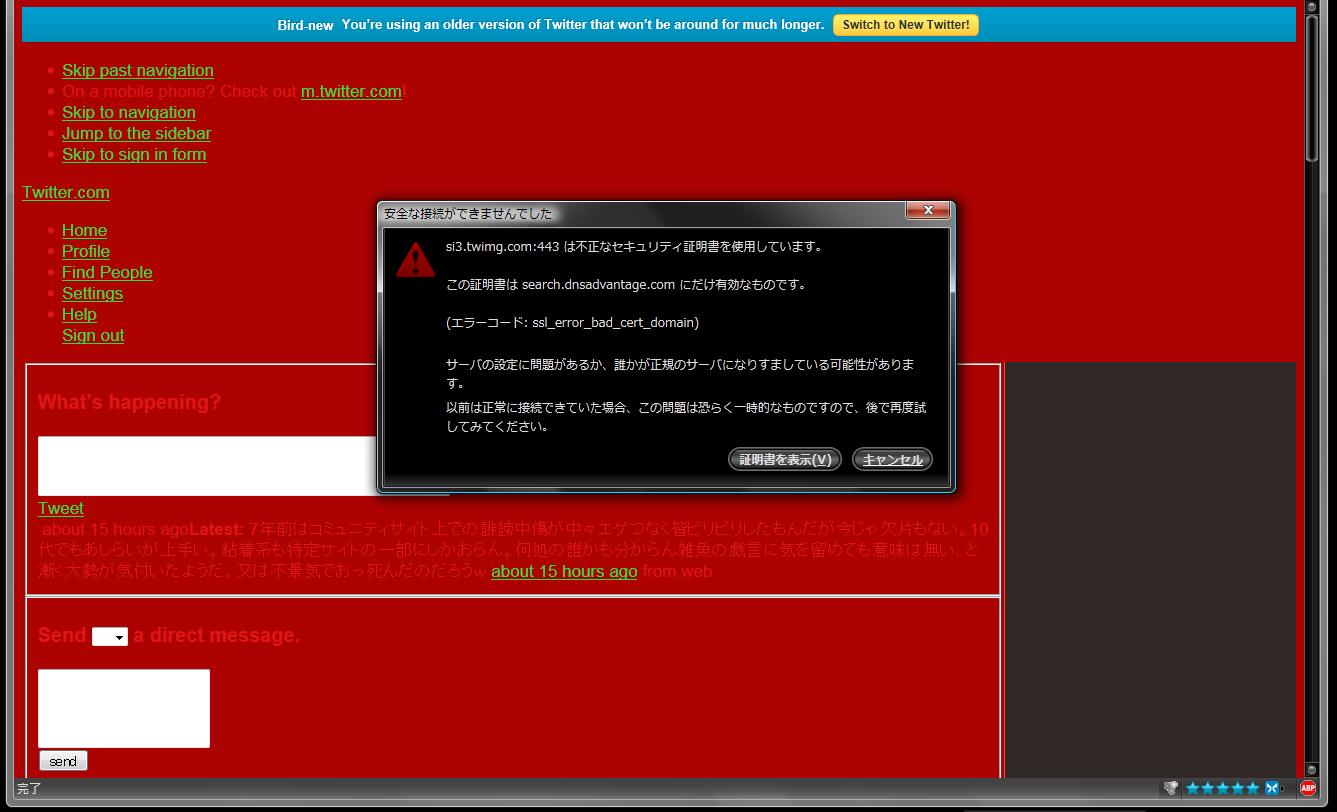
Task: Click the scrollbar down arrow at bottom
Action: coord(1313,770)
